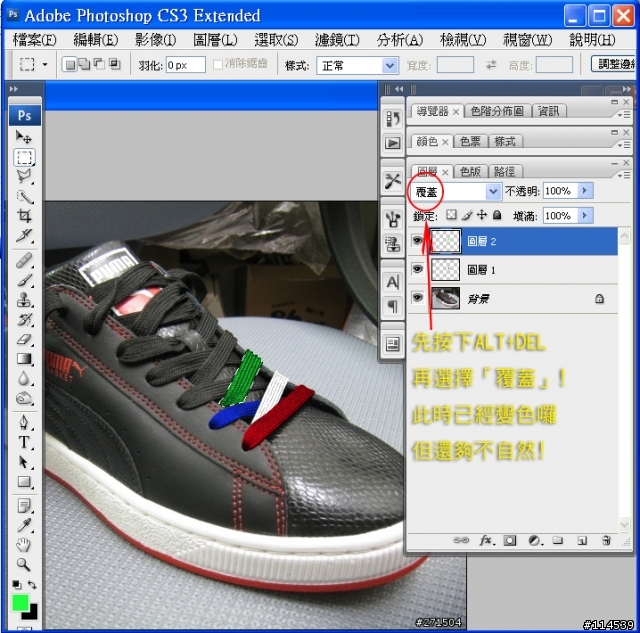
Task: Select the Rectangle shape tool
Action: coord(24,482)
